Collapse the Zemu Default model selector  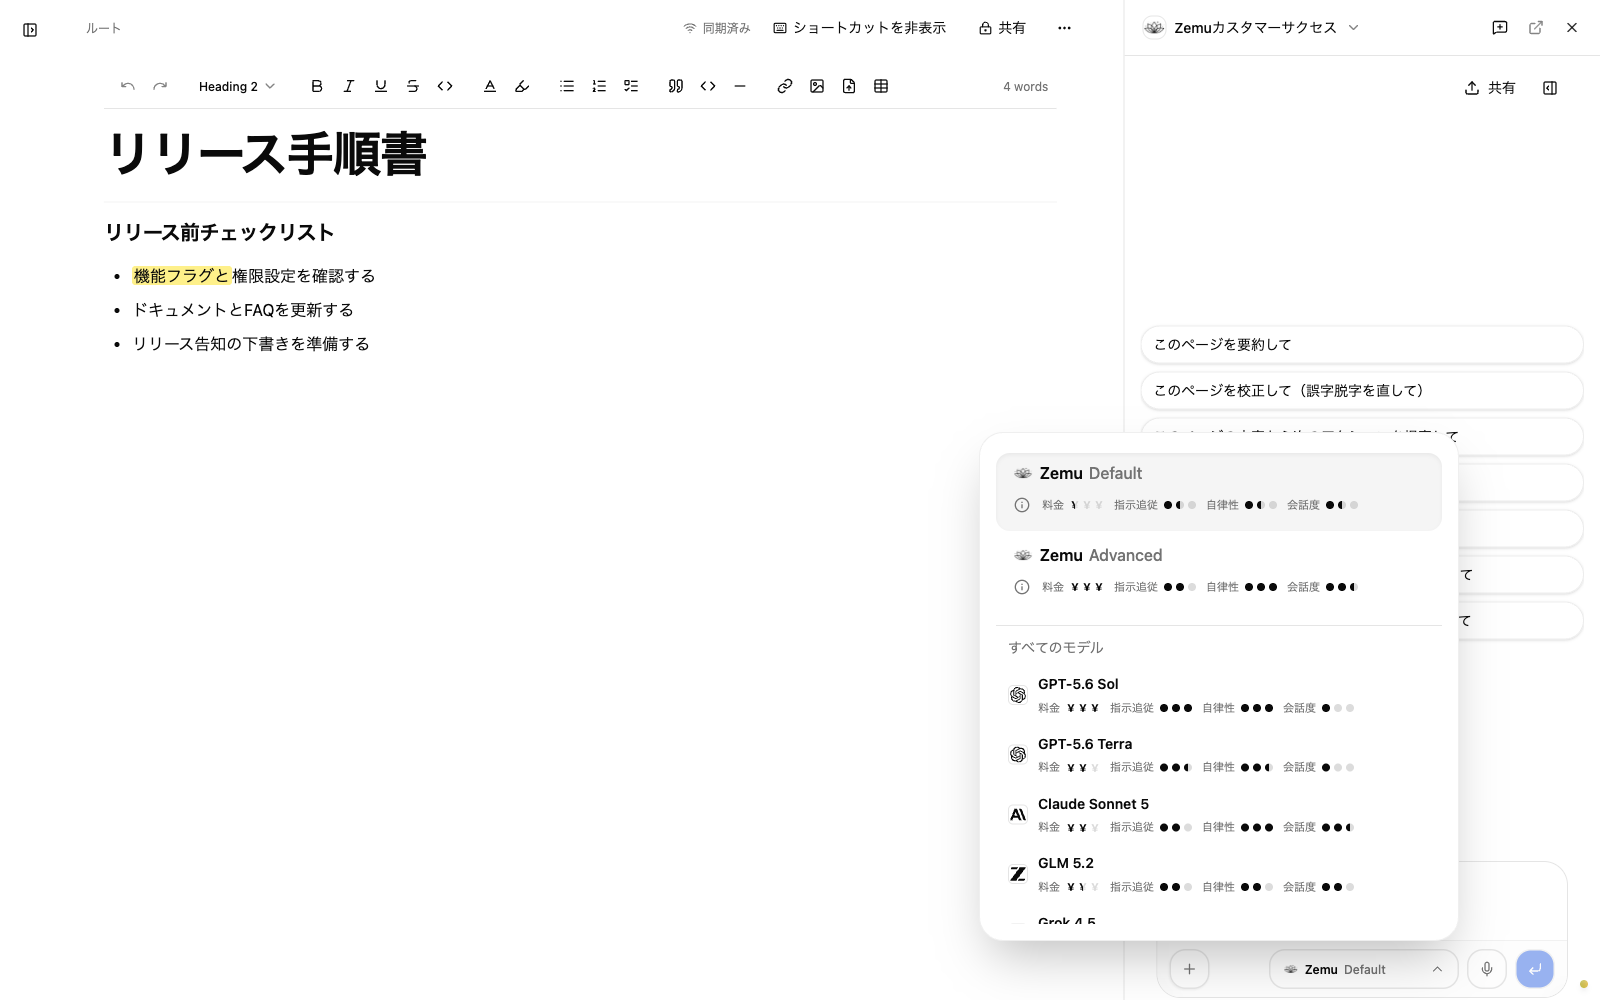1364,969
